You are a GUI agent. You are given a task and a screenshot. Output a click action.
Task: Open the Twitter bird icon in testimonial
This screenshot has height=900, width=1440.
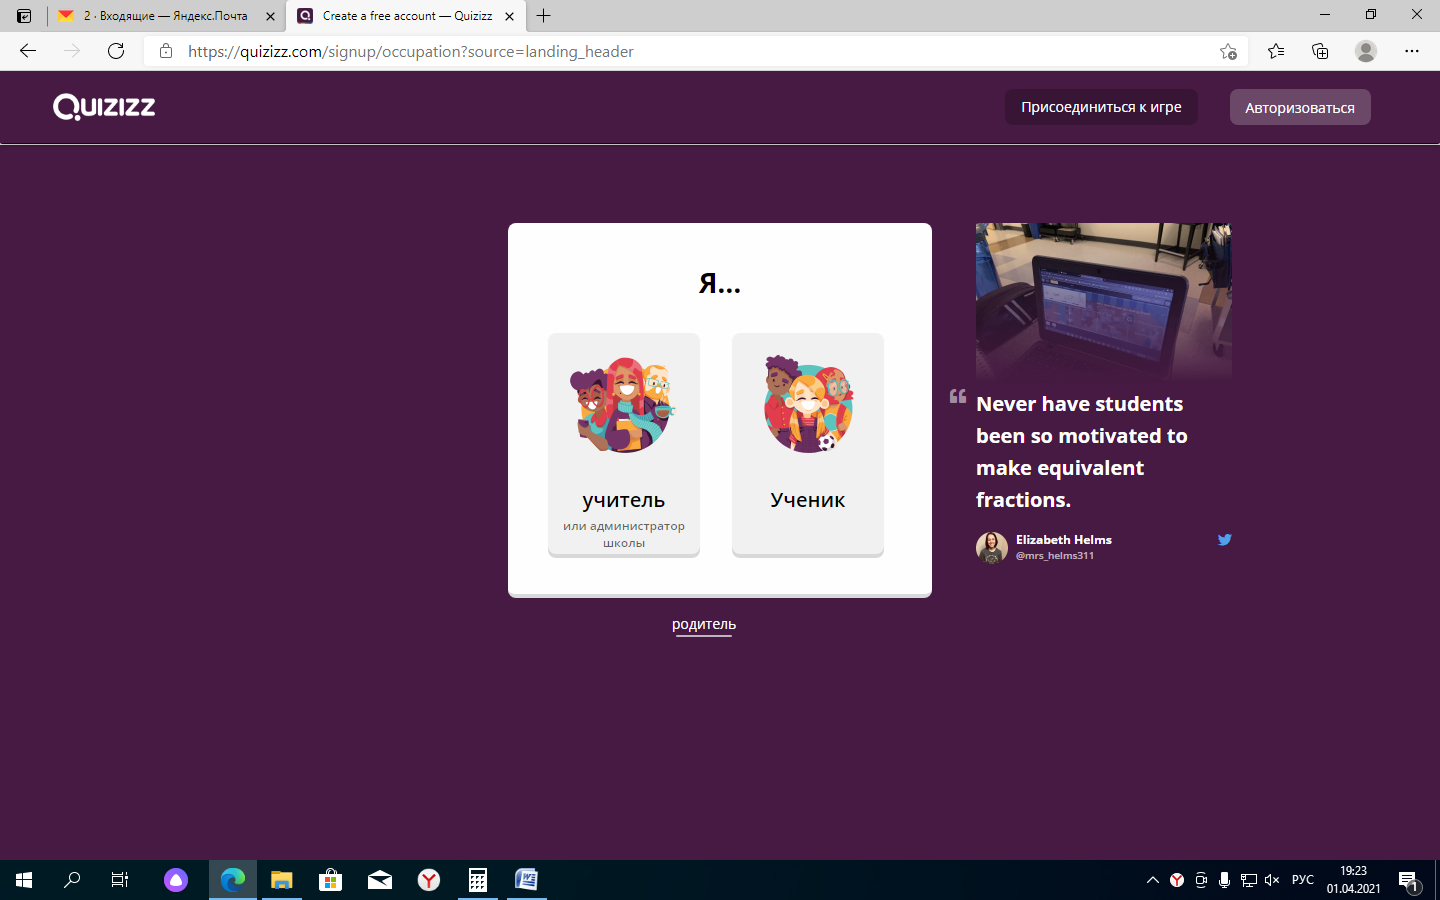point(1224,540)
